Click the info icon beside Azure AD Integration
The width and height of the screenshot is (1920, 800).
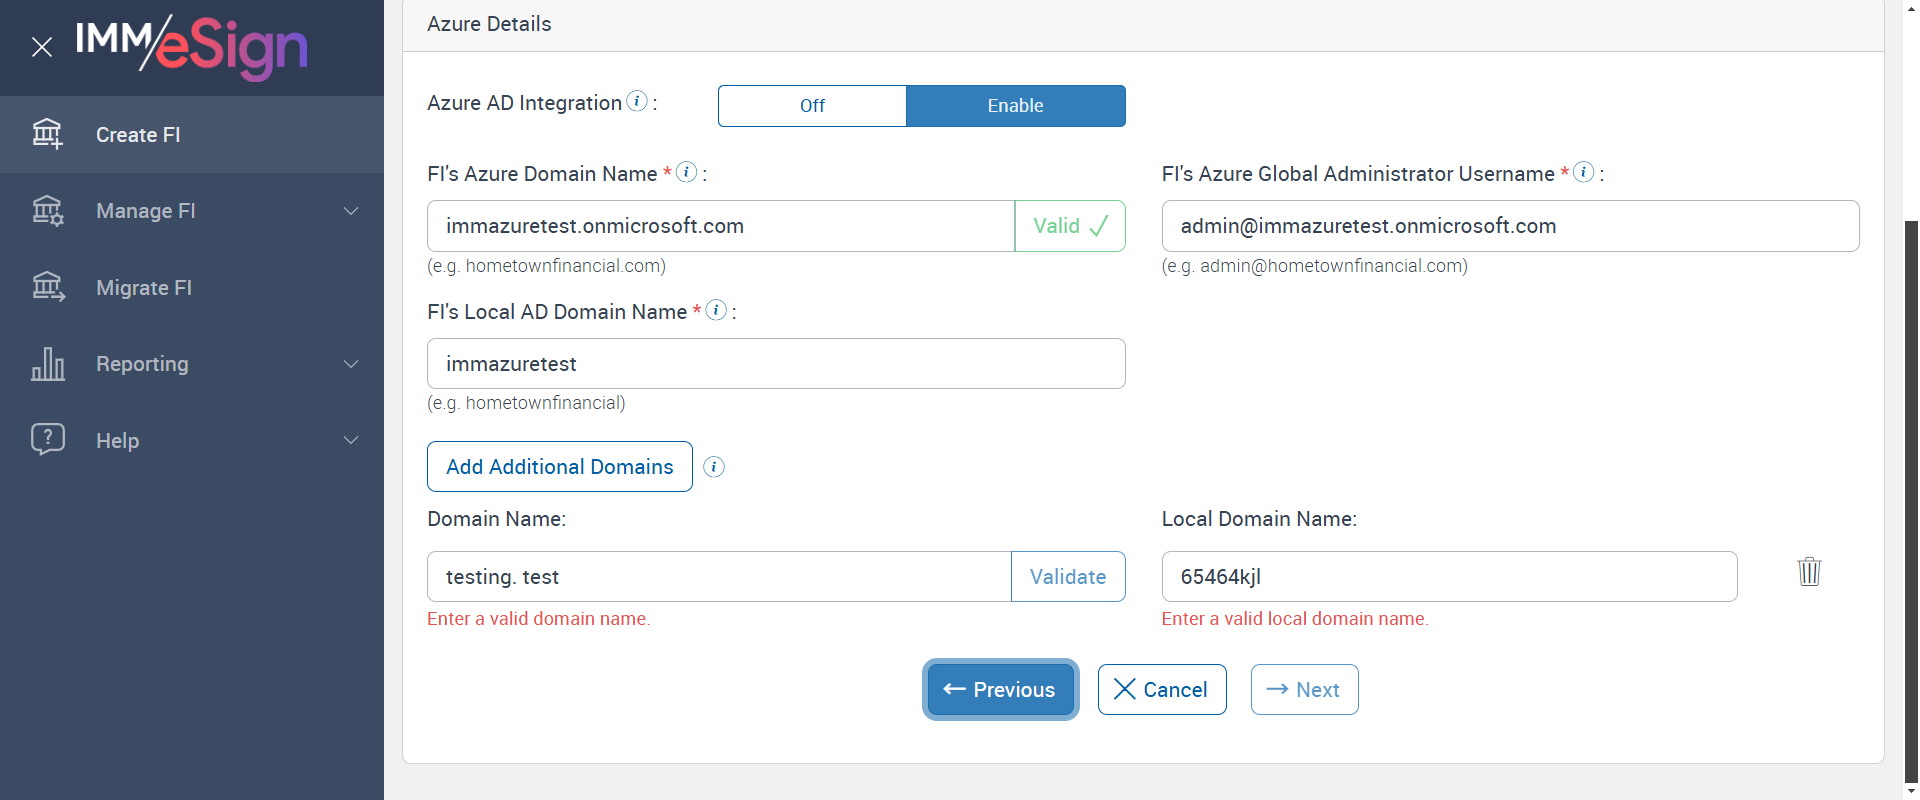click(637, 102)
